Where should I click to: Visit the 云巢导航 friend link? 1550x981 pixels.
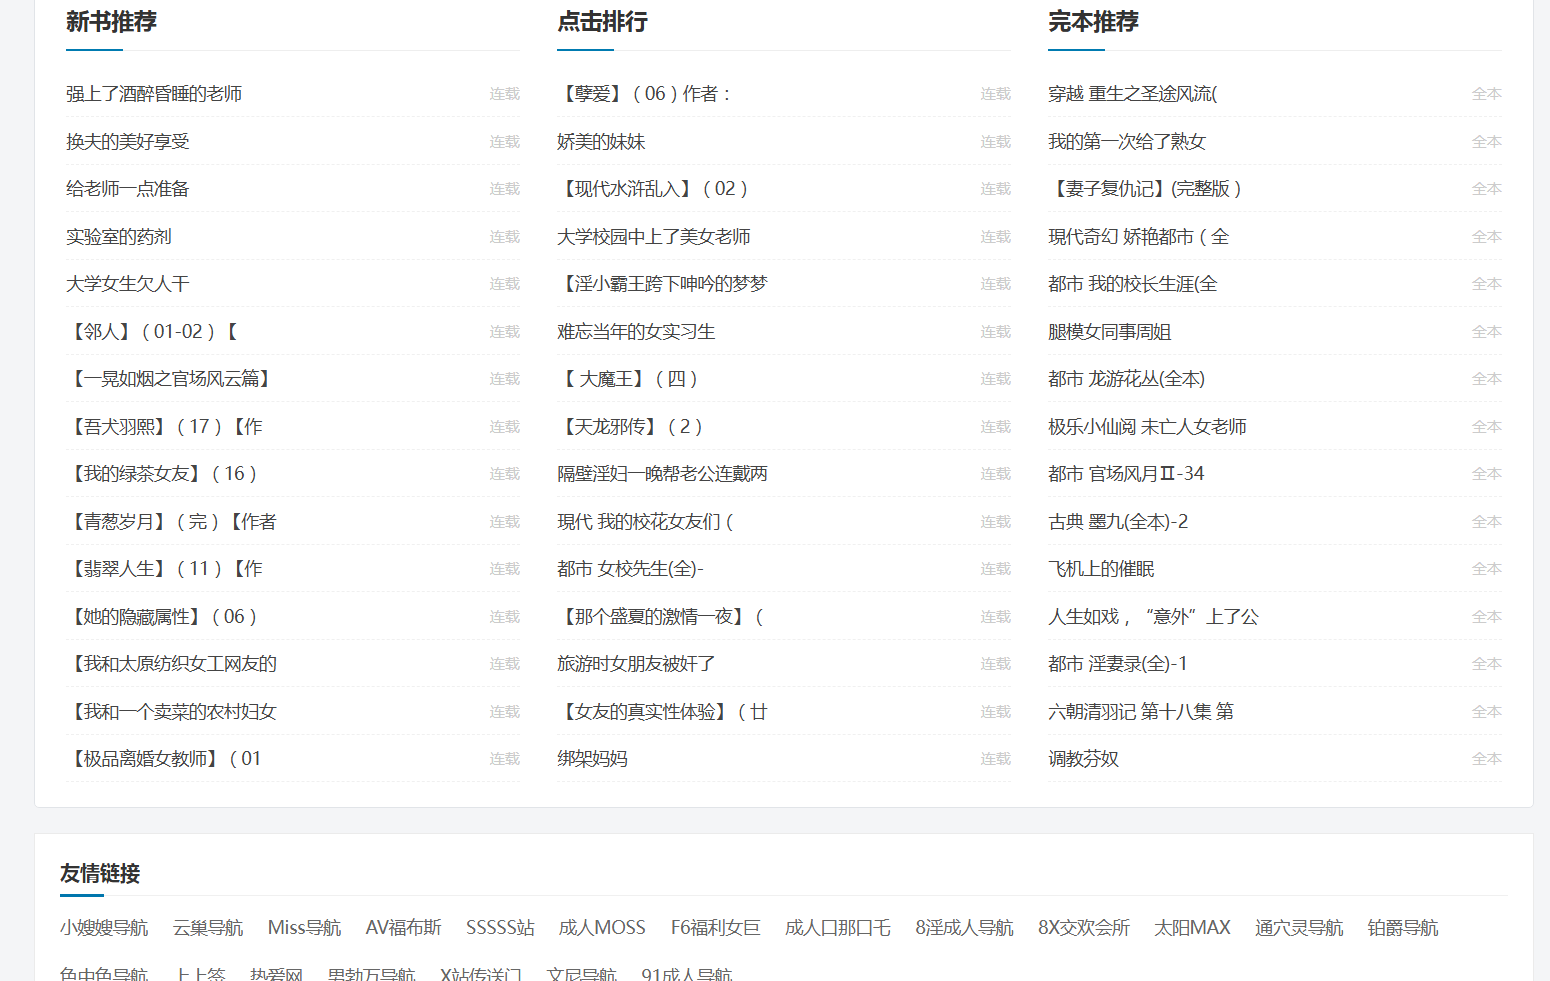(208, 928)
